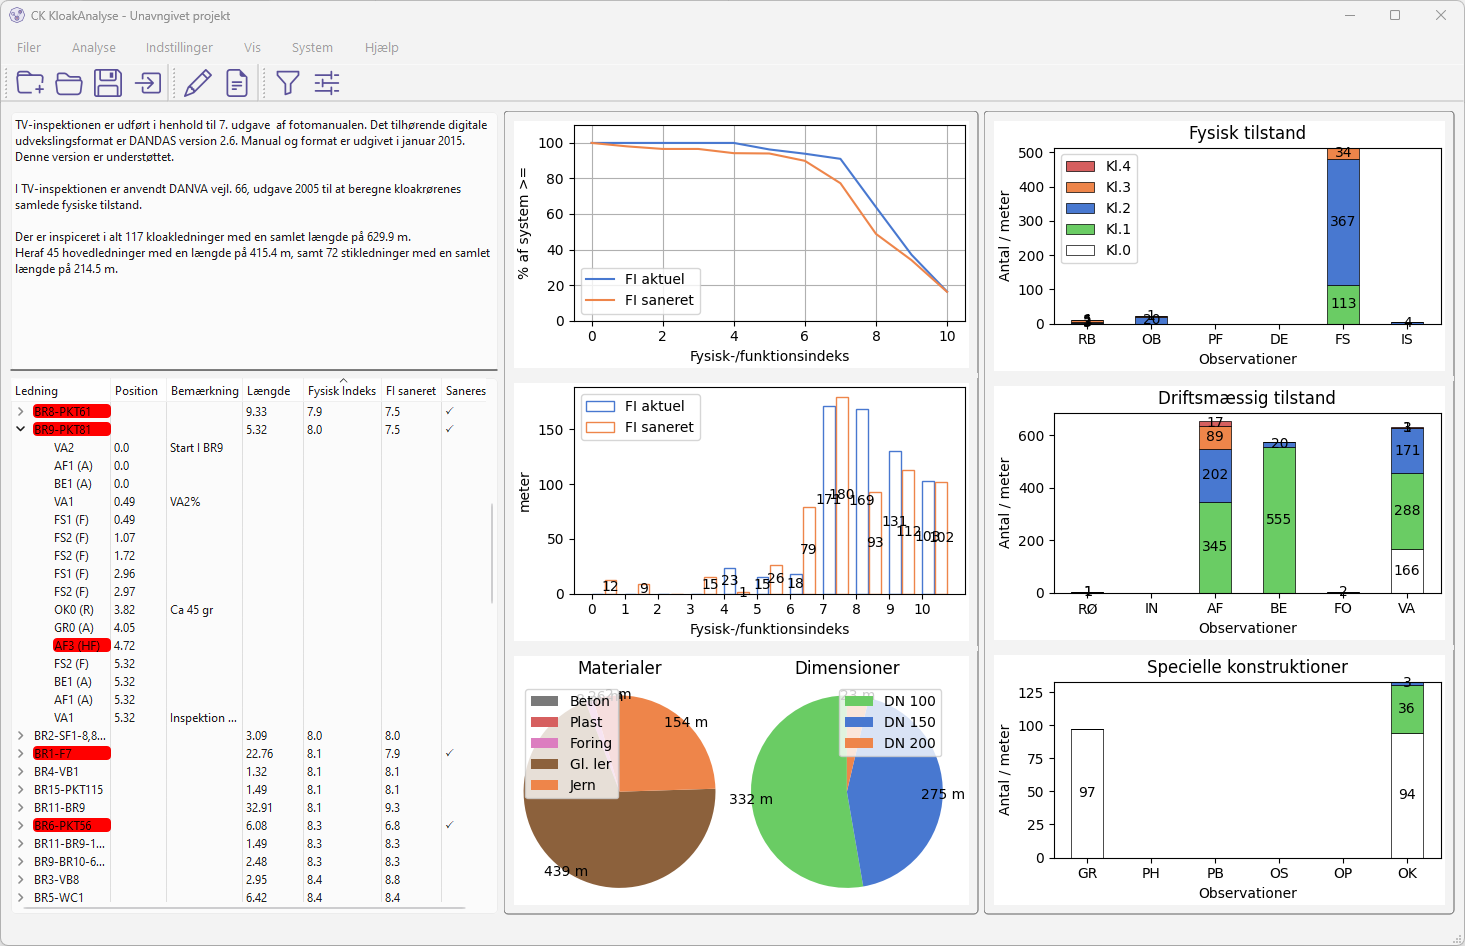Save the project with the floppy disk icon
The width and height of the screenshot is (1465, 946).
108,83
